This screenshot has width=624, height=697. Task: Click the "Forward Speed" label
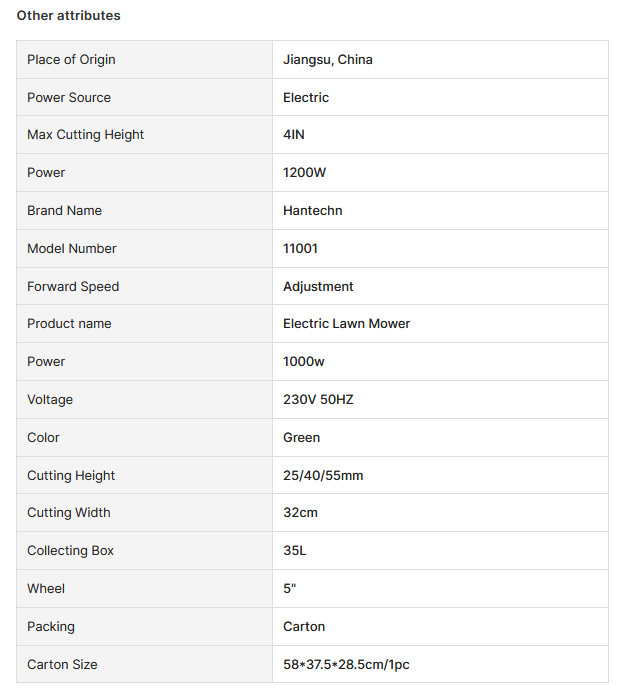tap(73, 287)
